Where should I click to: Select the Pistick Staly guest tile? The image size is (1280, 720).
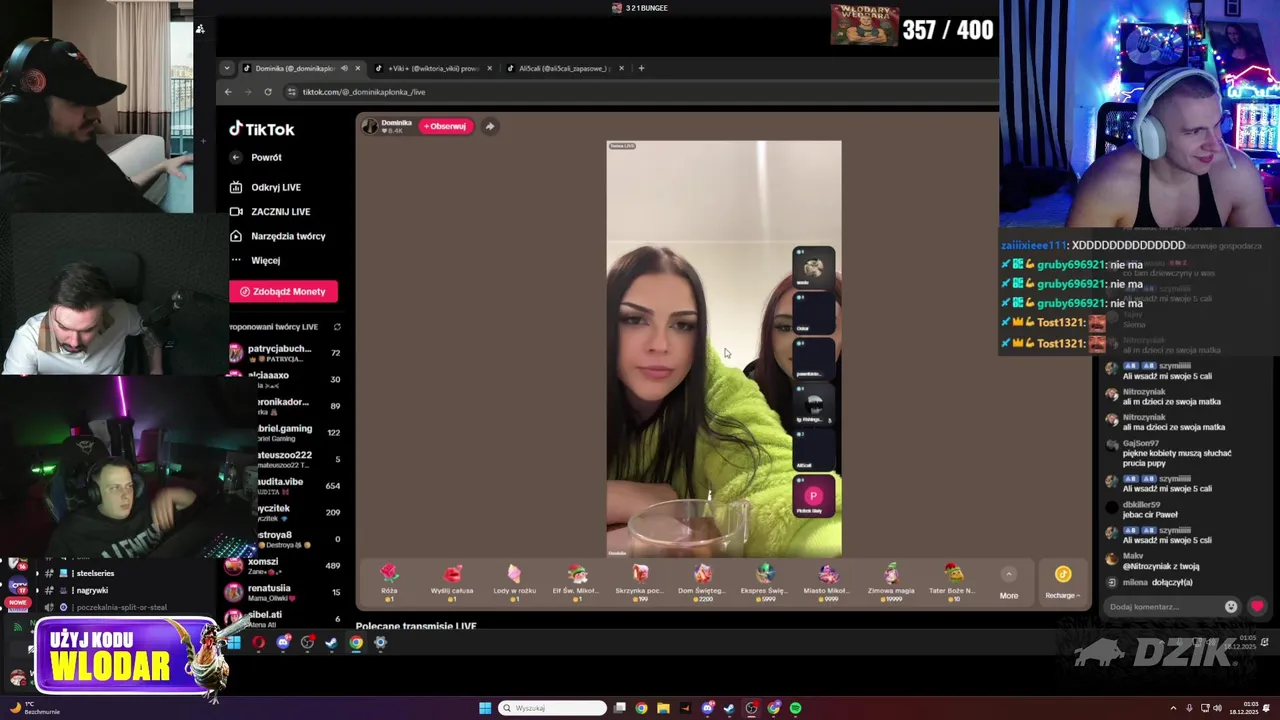click(813, 497)
